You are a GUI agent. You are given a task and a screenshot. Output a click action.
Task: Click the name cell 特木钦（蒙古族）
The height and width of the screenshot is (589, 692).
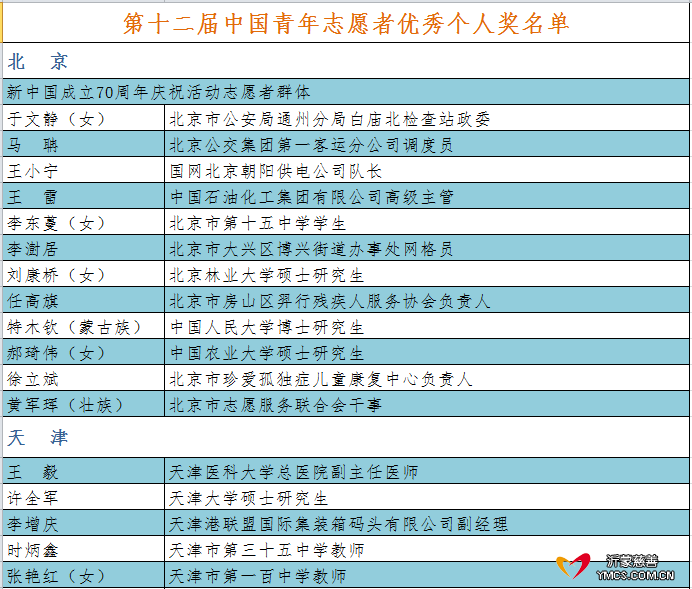pyautogui.click(x=84, y=326)
